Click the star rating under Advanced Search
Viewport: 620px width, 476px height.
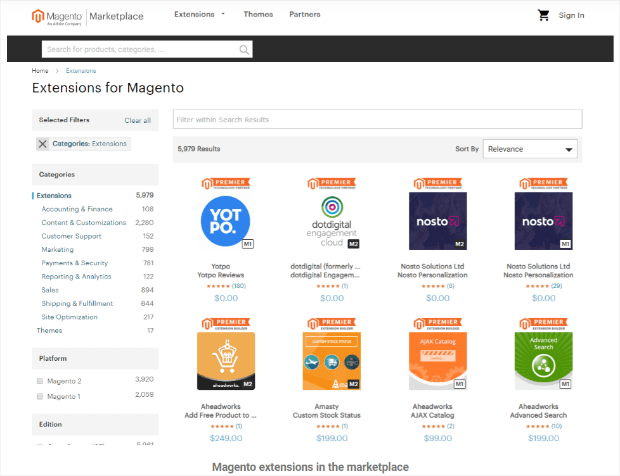click(x=538, y=426)
